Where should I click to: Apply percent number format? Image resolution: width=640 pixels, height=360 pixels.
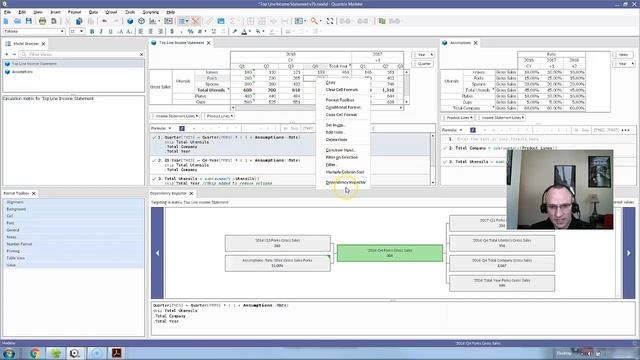[191, 31]
